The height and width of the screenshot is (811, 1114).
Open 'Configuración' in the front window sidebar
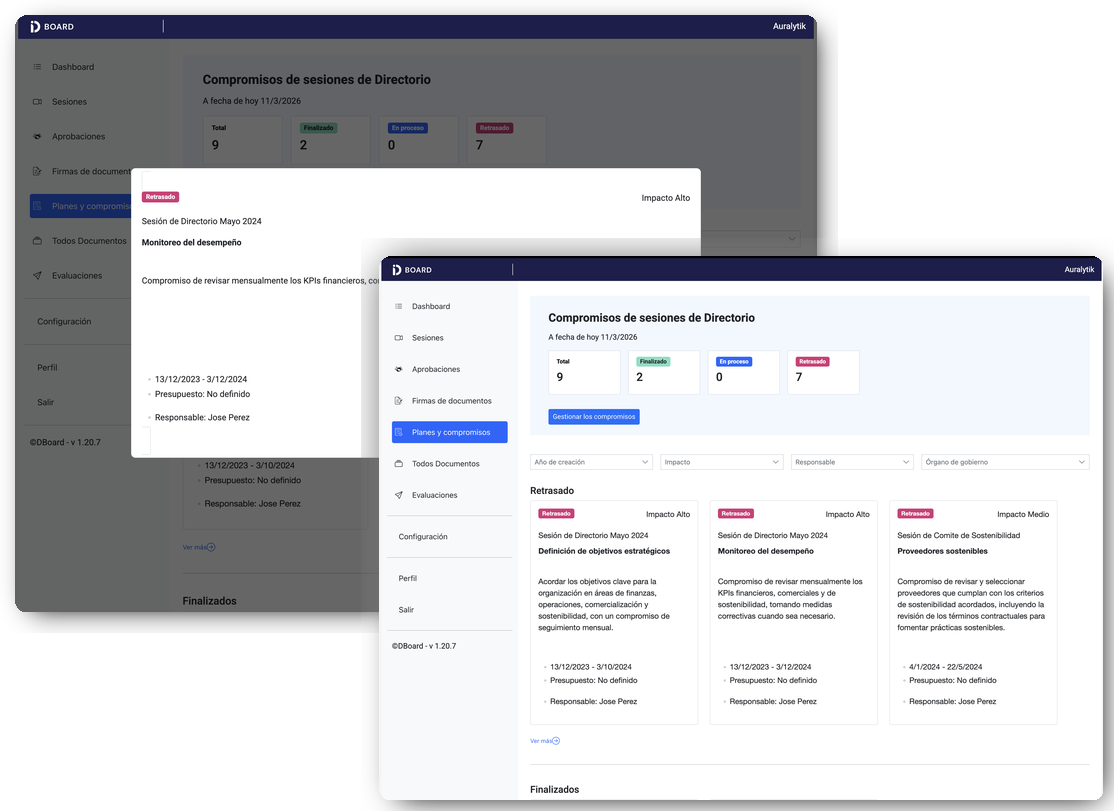tap(423, 537)
